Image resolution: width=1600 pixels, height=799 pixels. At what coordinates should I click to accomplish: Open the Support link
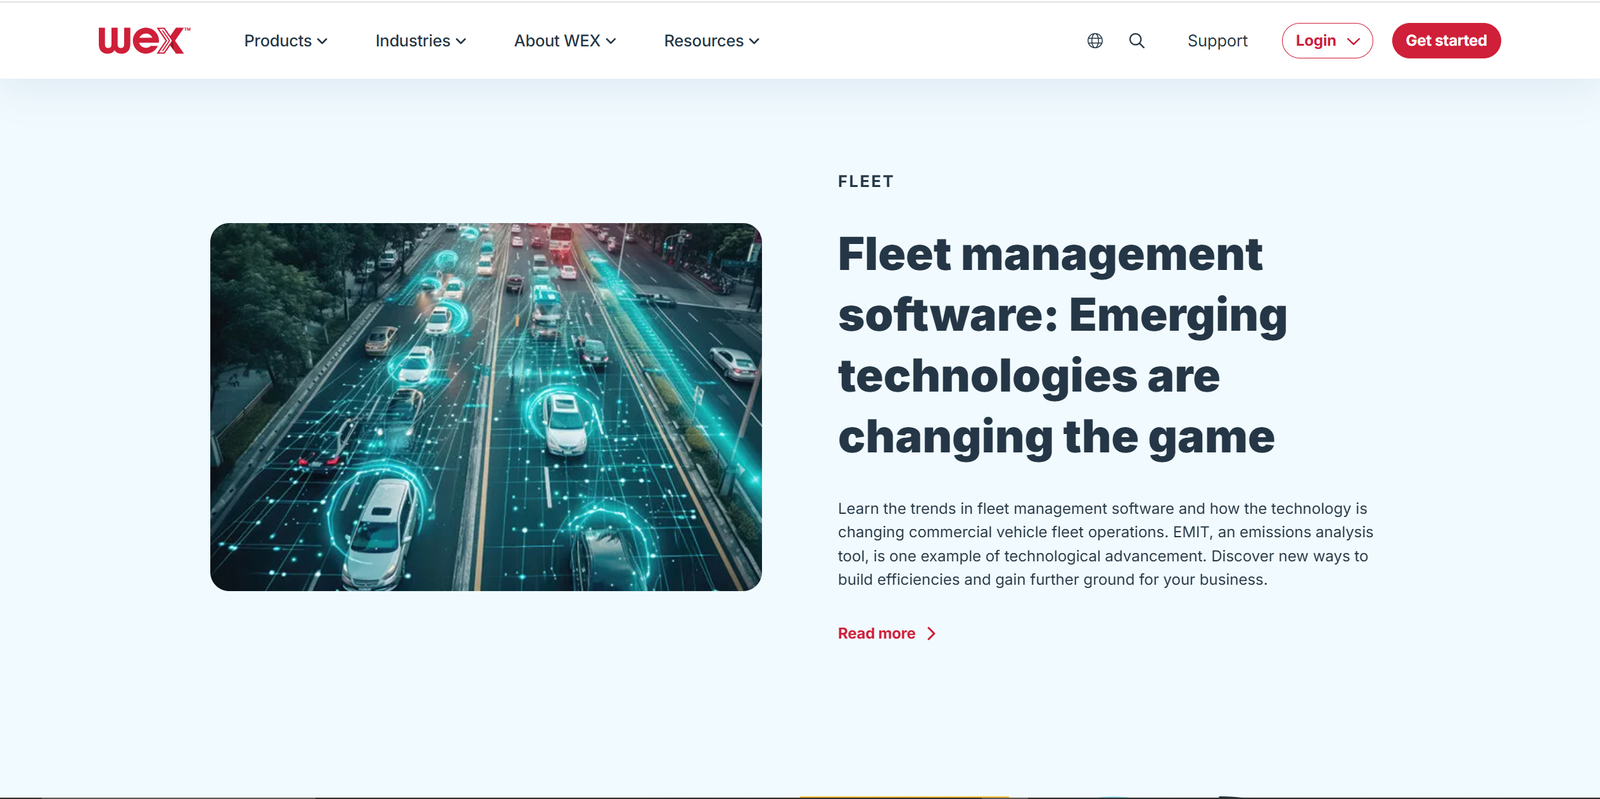point(1217,41)
